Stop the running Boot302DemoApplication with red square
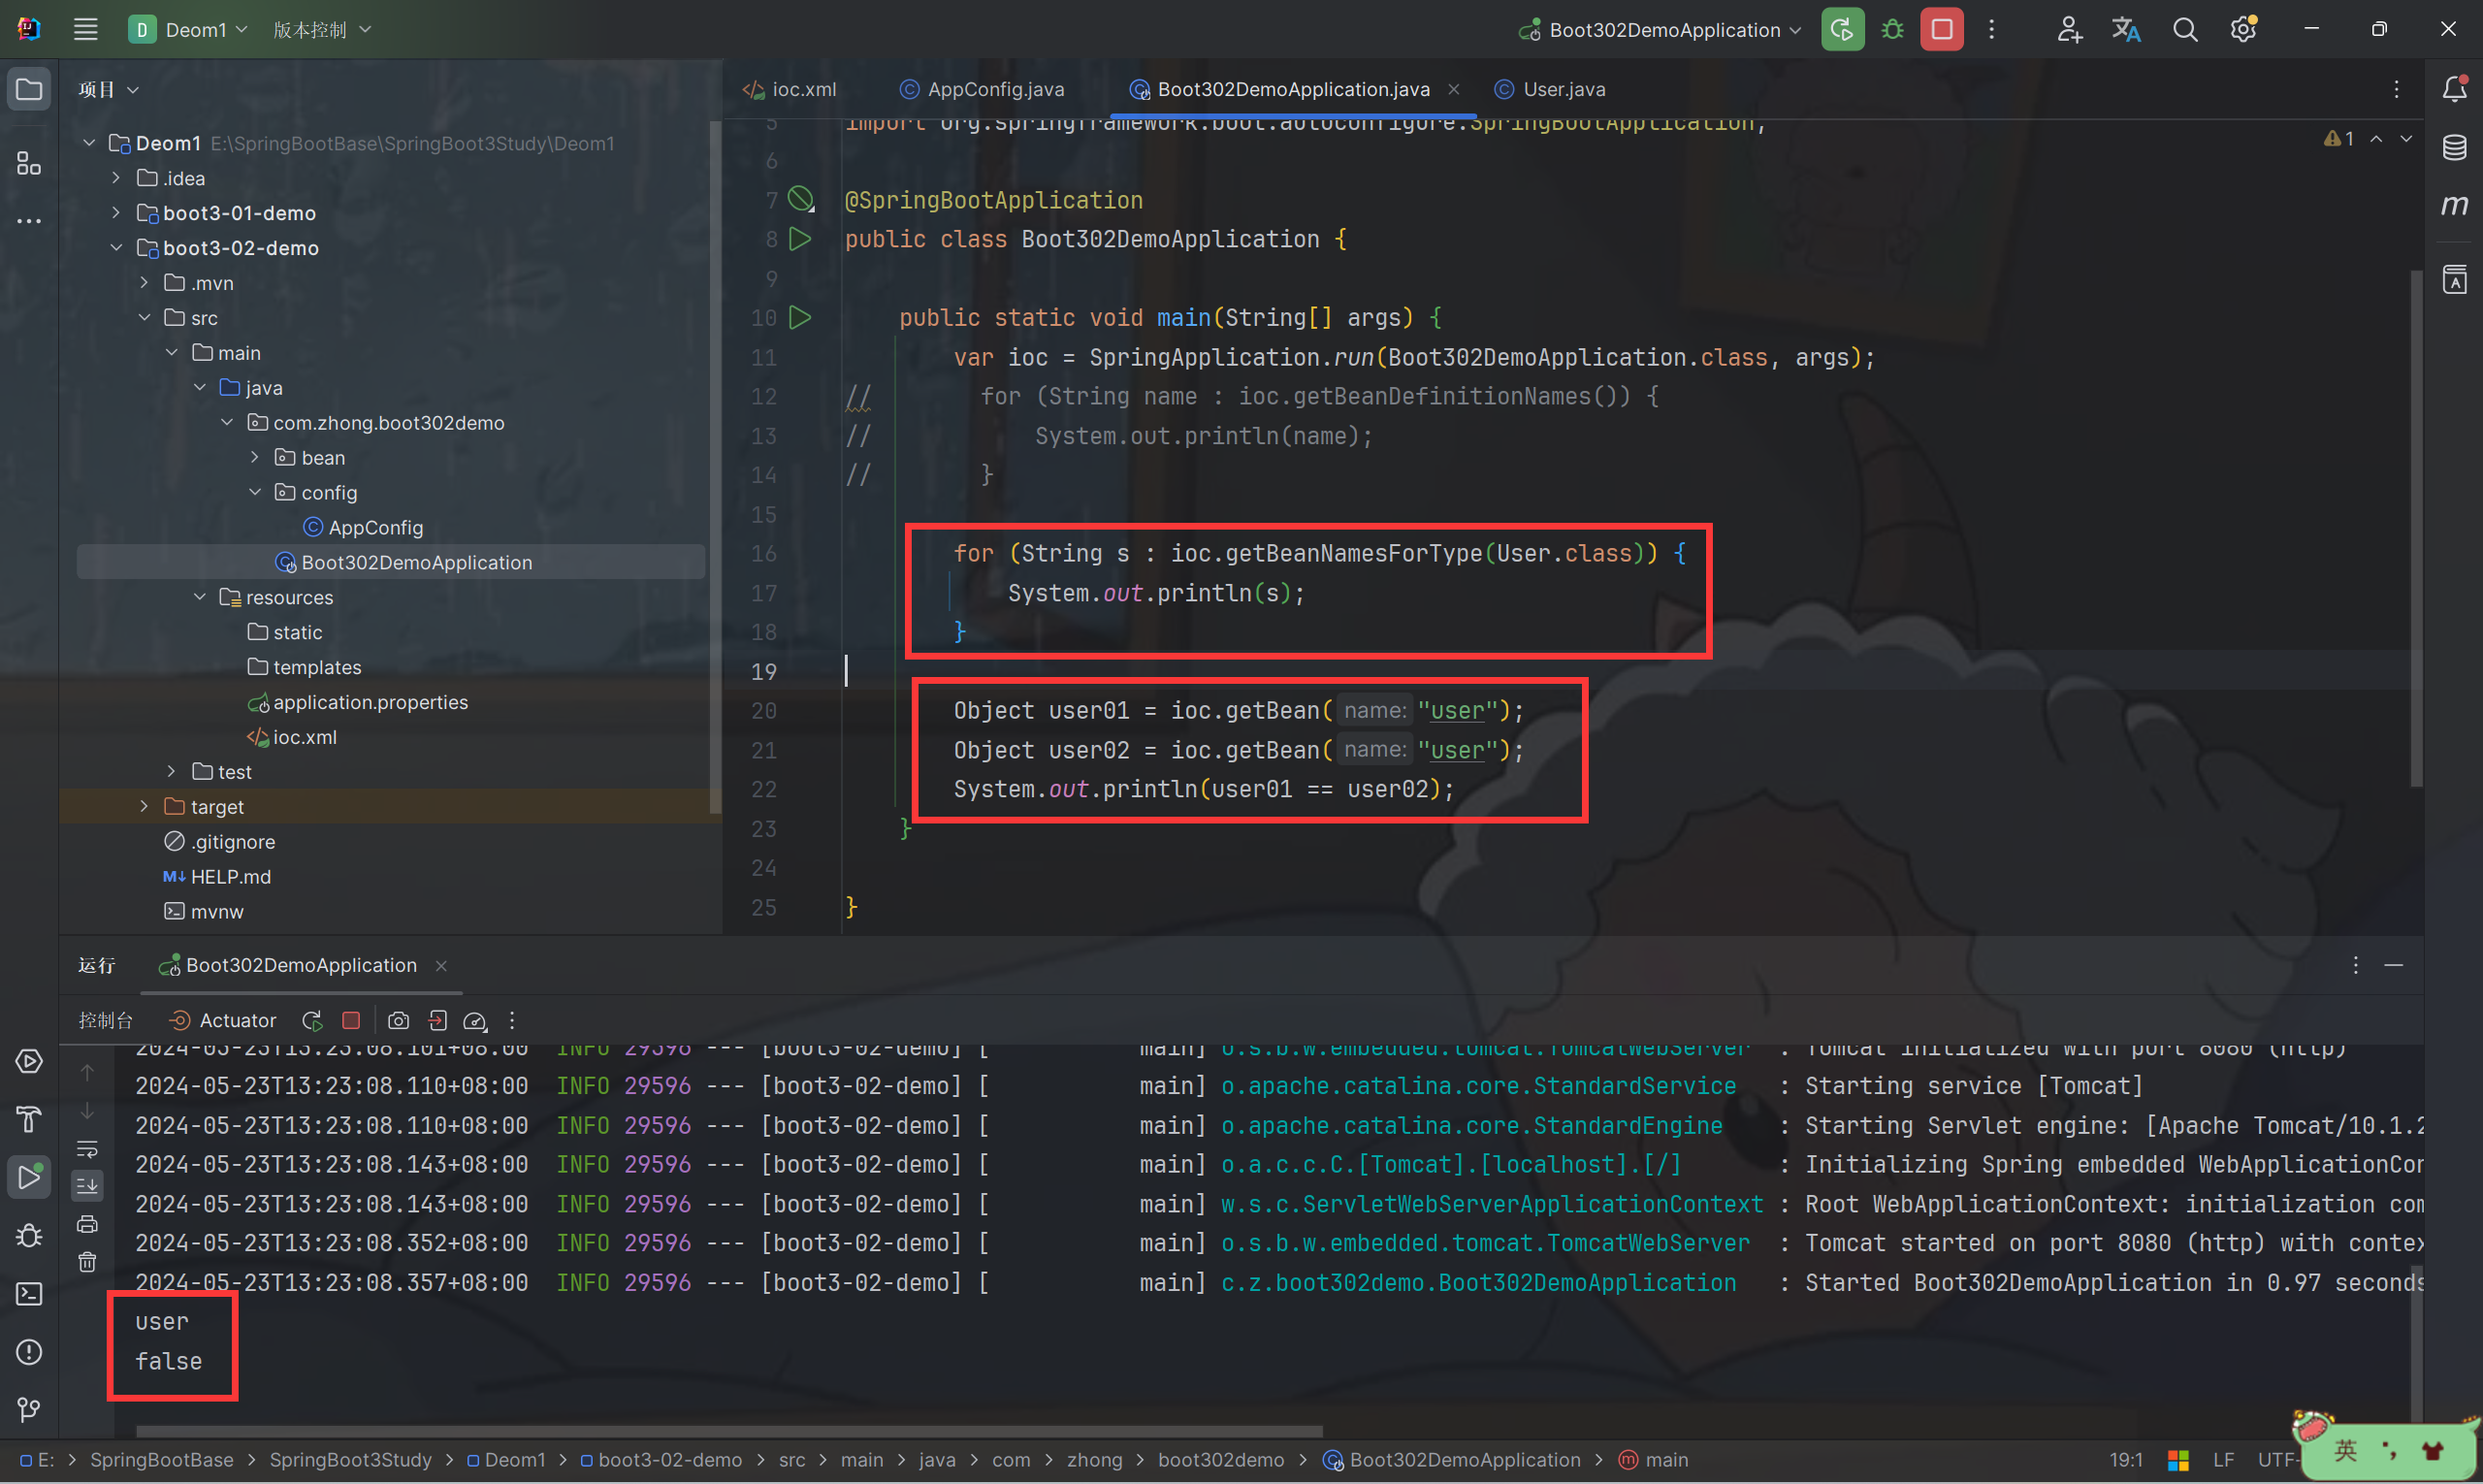The width and height of the screenshot is (2483, 1484). pos(1941,30)
